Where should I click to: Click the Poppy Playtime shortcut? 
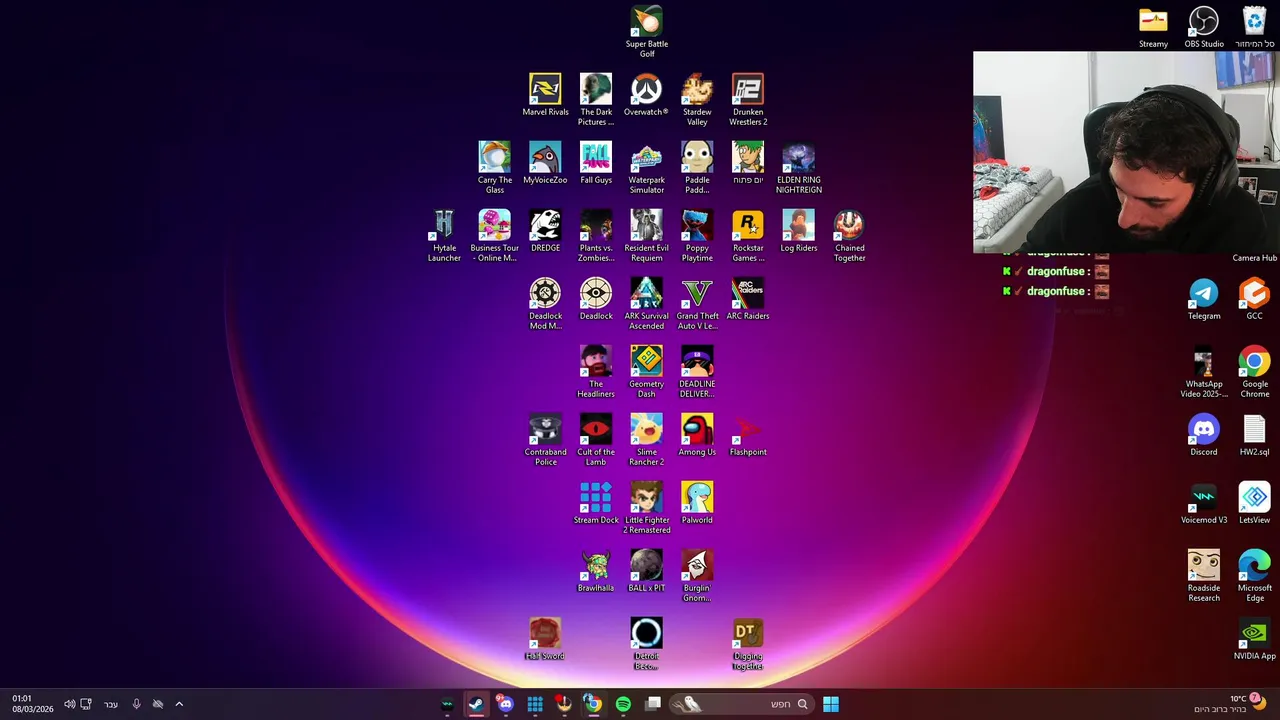(x=697, y=235)
